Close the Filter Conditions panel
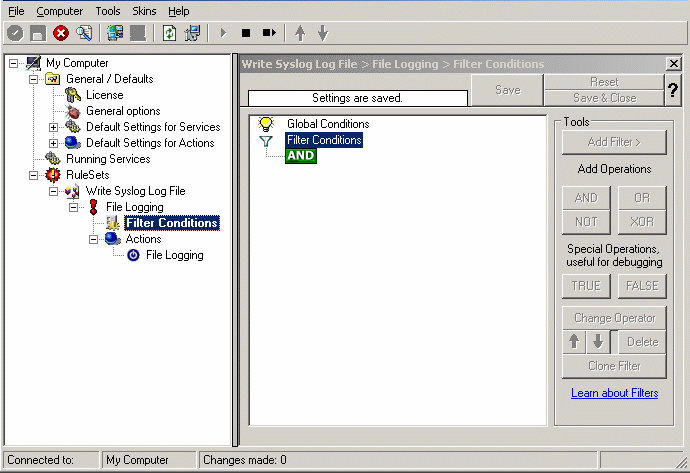690x473 pixels. [x=673, y=64]
